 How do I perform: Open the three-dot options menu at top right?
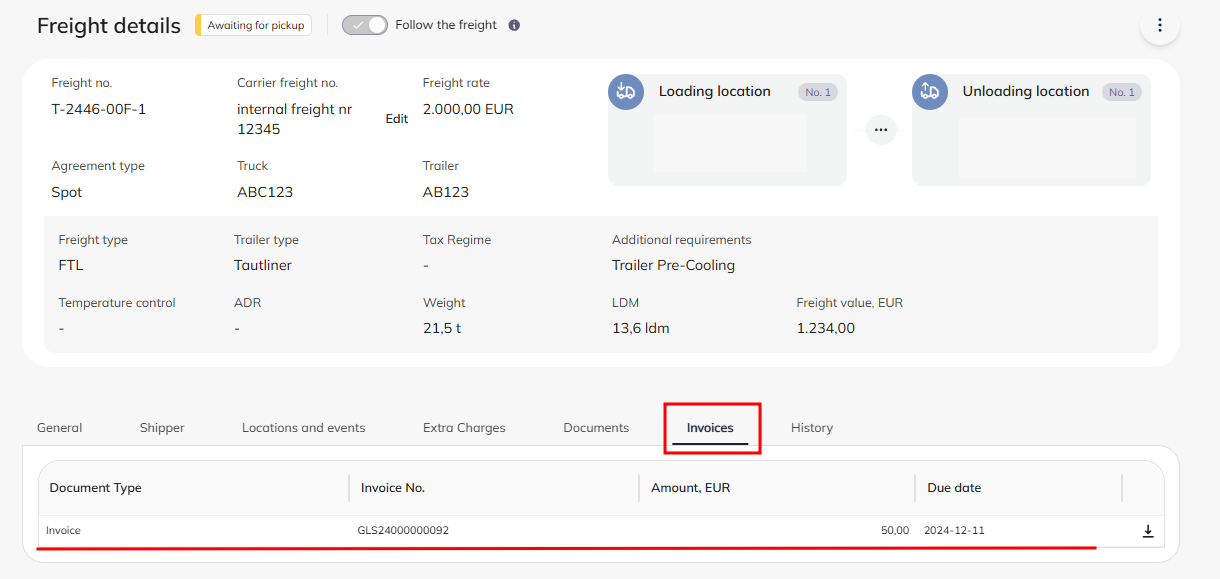point(1160,25)
